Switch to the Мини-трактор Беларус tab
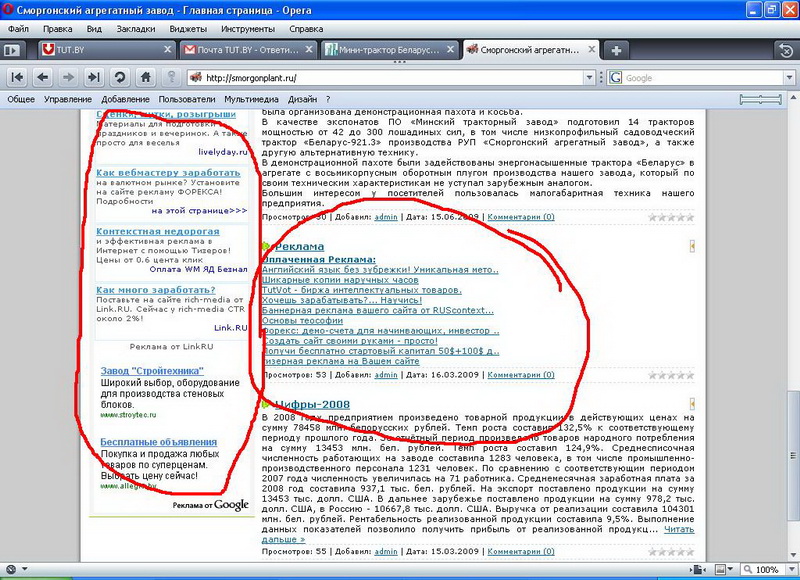This screenshot has width=800, height=580. [391, 50]
